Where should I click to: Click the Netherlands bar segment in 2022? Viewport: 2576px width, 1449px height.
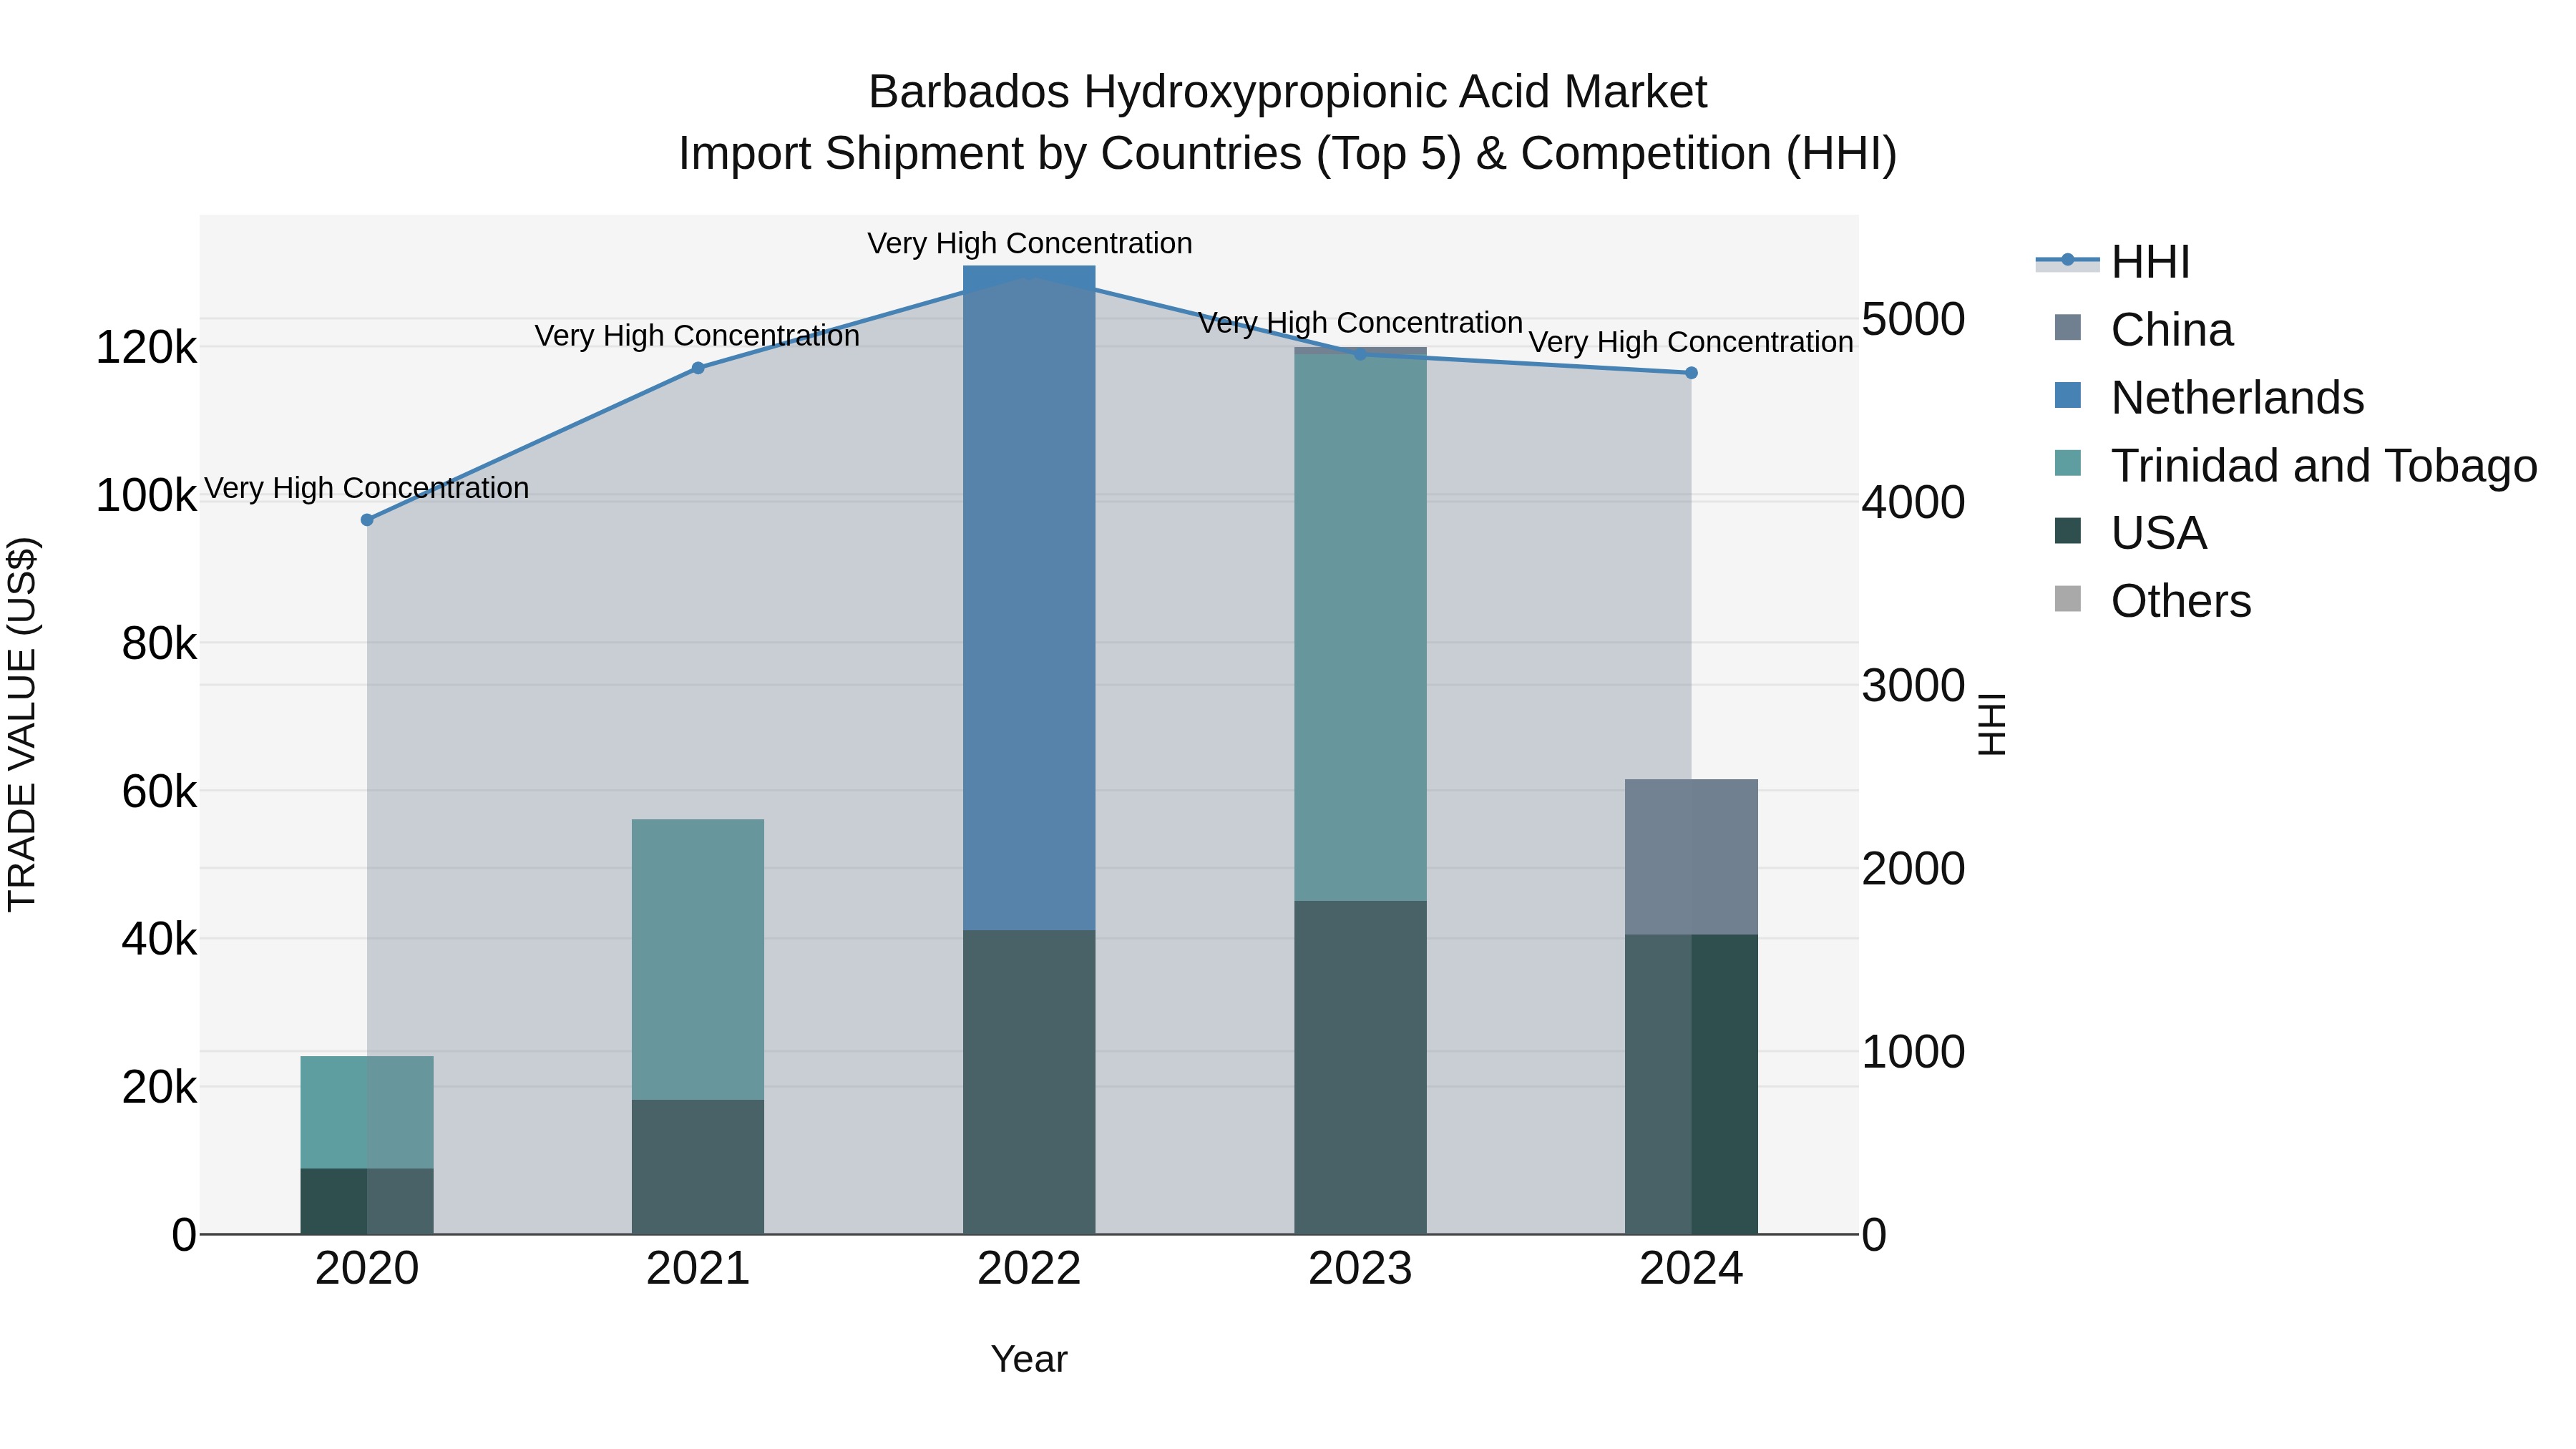coord(1029,598)
